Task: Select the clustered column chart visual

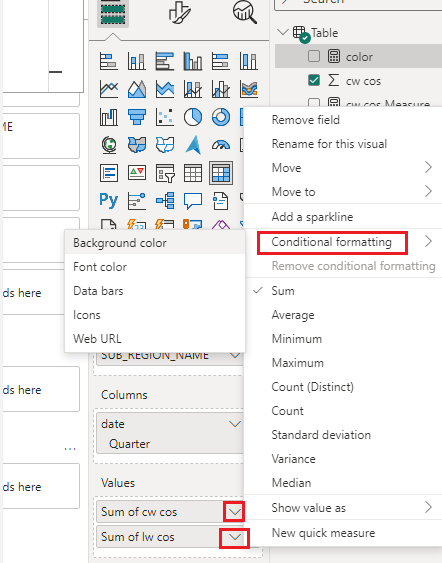Action: pyautogui.click(x=193, y=61)
